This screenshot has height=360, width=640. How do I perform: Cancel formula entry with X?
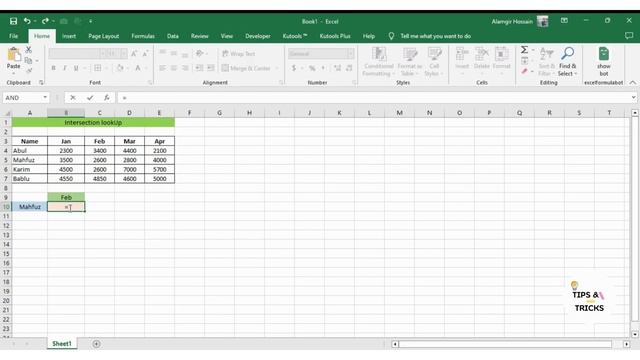73,98
